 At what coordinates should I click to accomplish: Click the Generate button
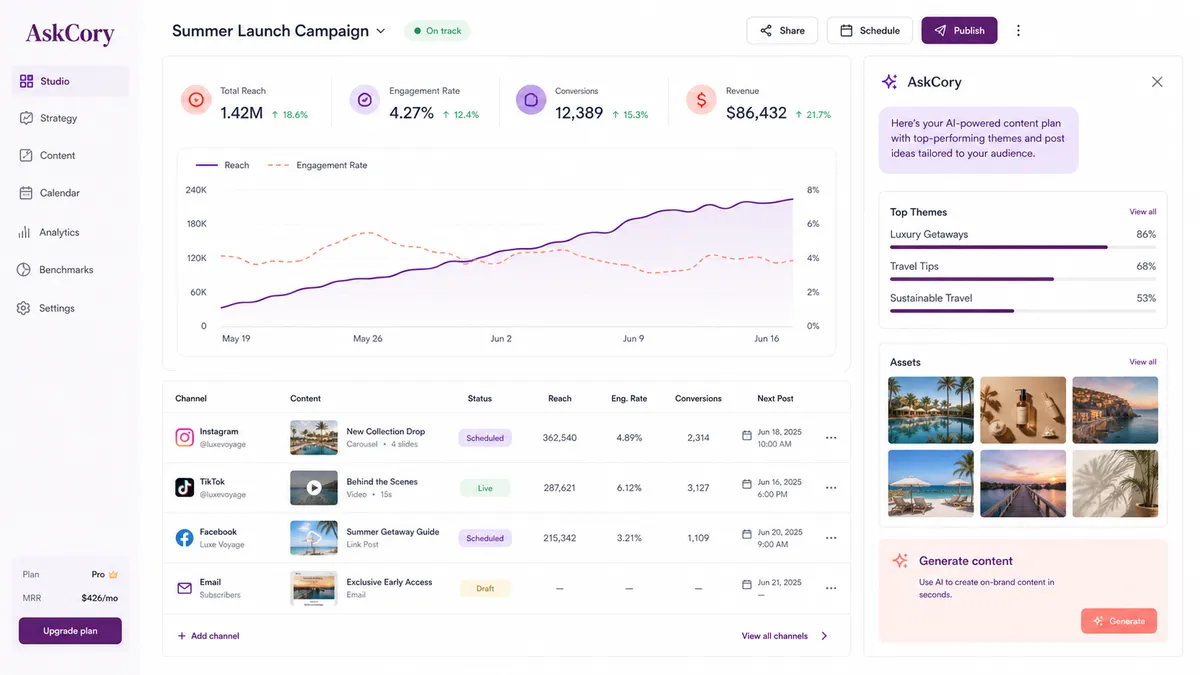1119,621
